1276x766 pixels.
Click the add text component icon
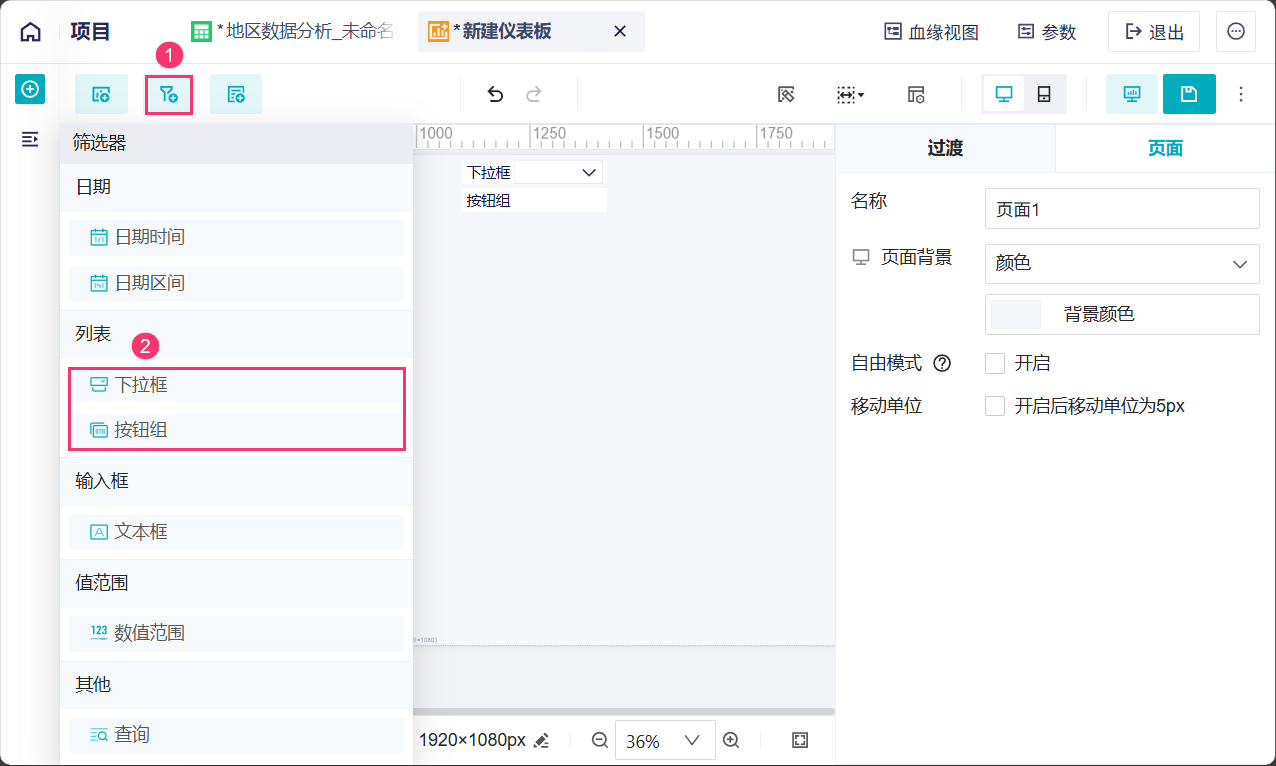236,94
